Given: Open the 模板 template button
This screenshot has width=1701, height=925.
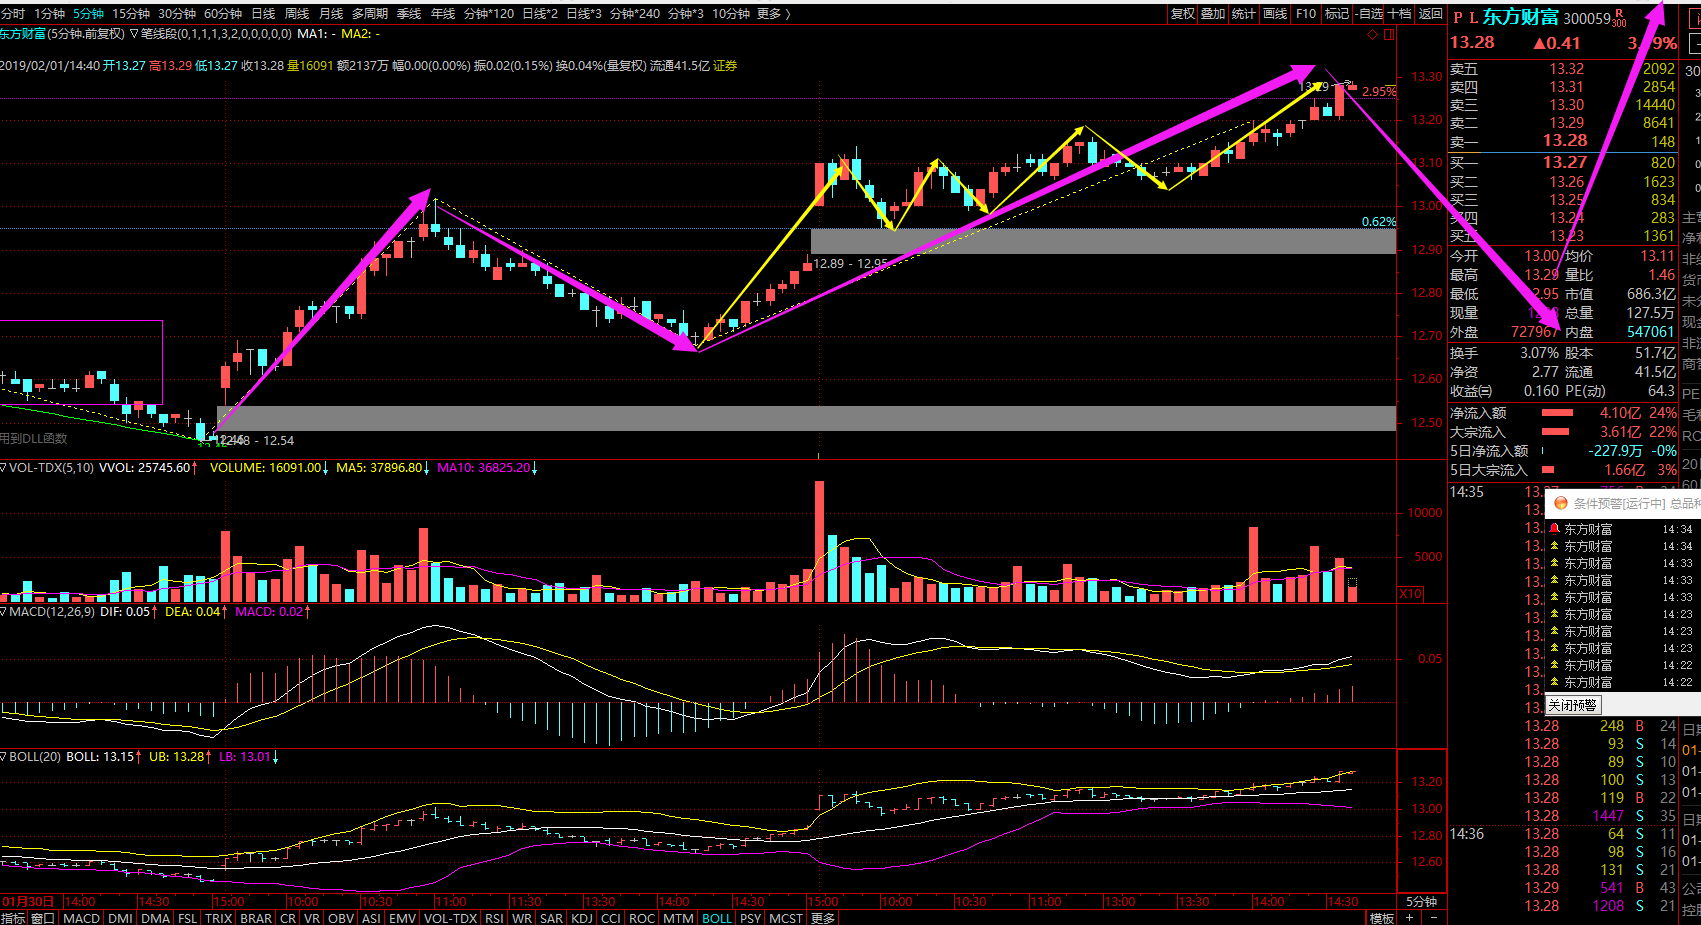Looking at the screenshot, I should pyautogui.click(x=1382, y=918).
